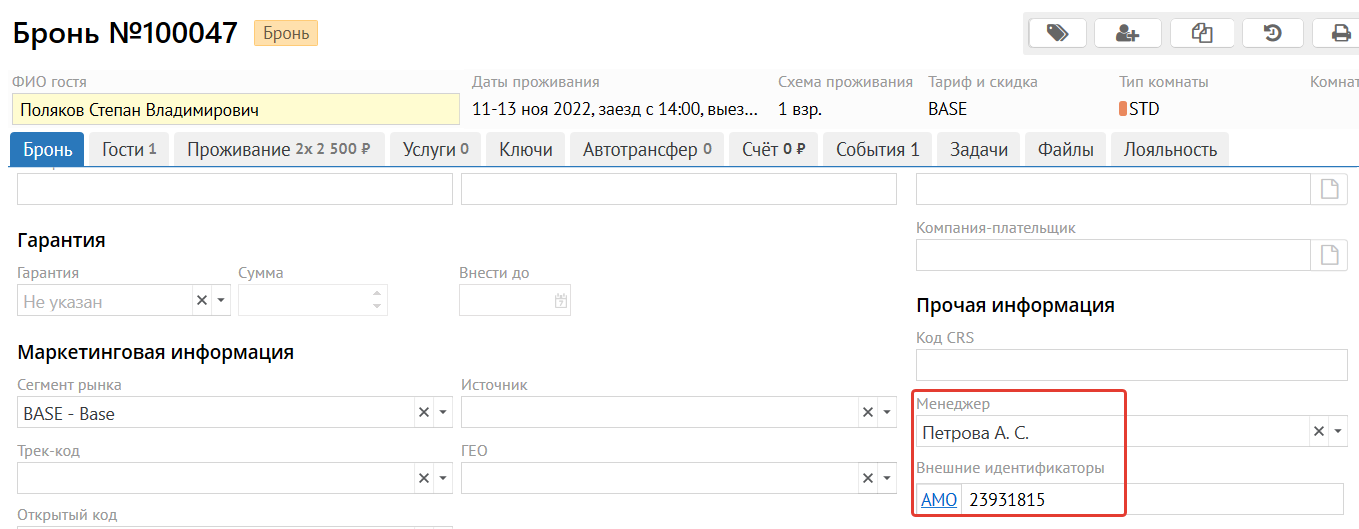Follow the AMO external identifier link
This screenshot has width=1359, height=529.
click(x=939, y=499)
